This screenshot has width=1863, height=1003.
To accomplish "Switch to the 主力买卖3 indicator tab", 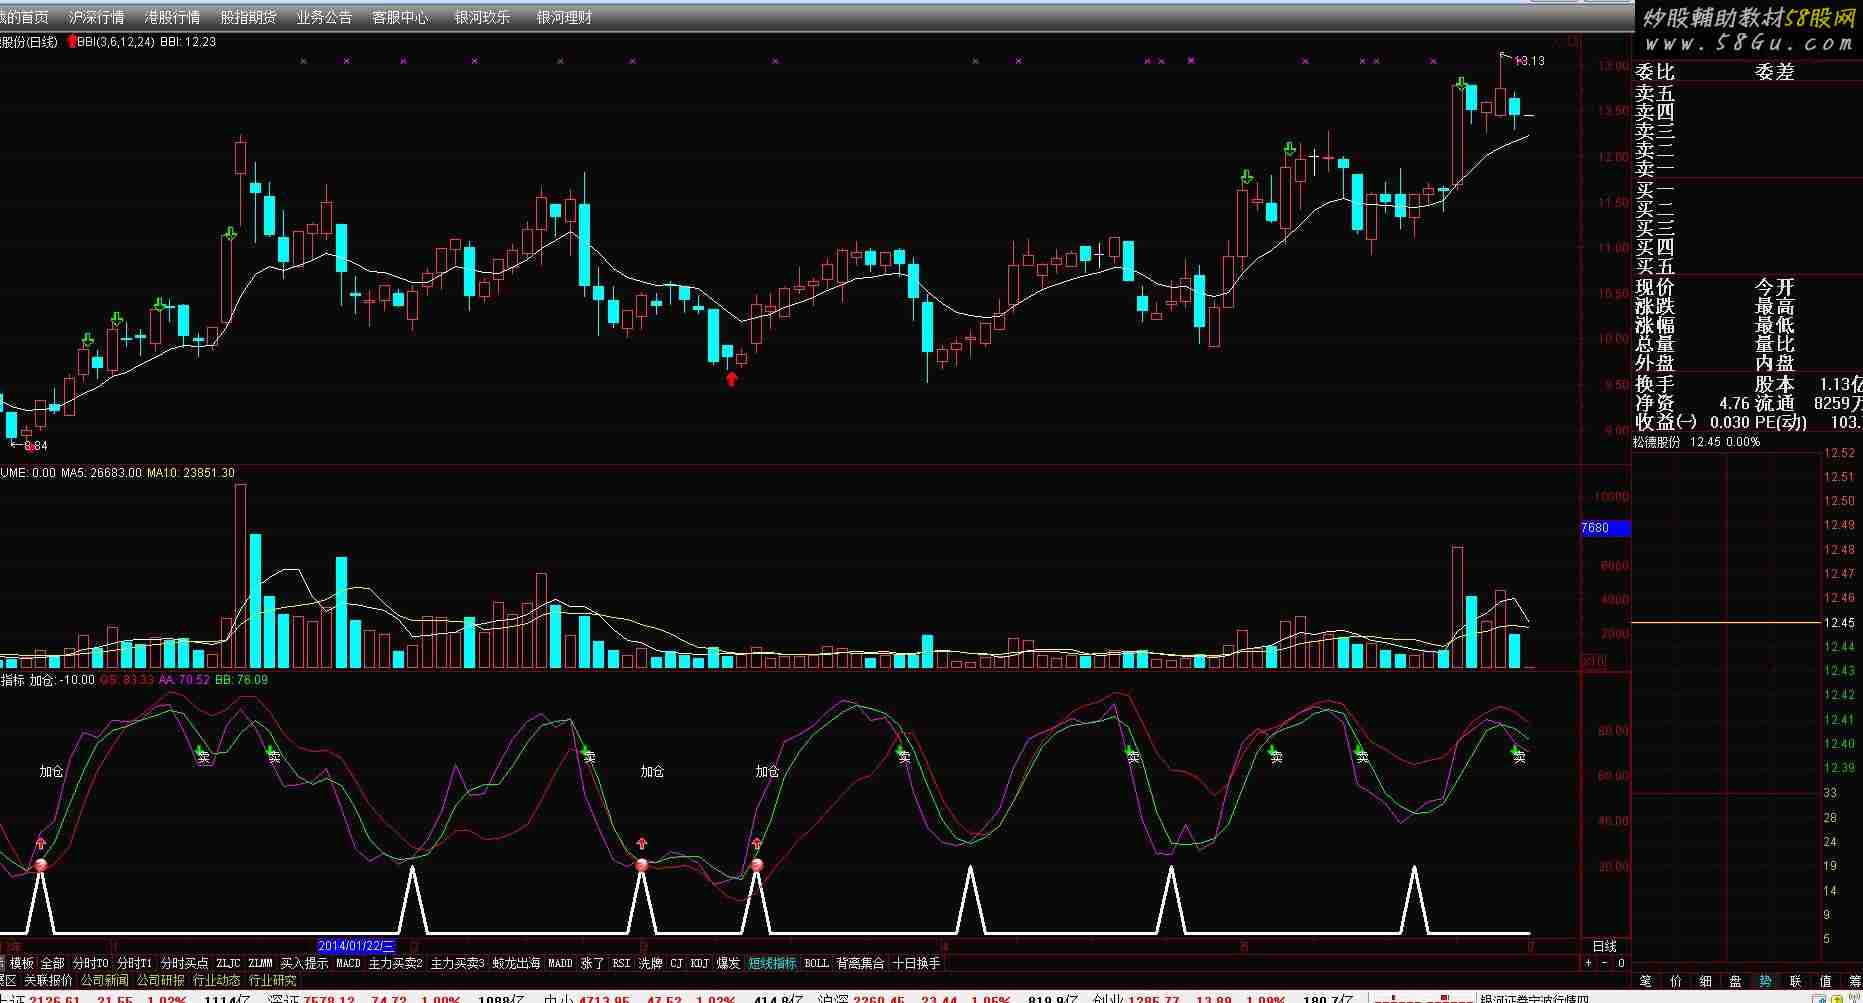I will coord(458,963).
